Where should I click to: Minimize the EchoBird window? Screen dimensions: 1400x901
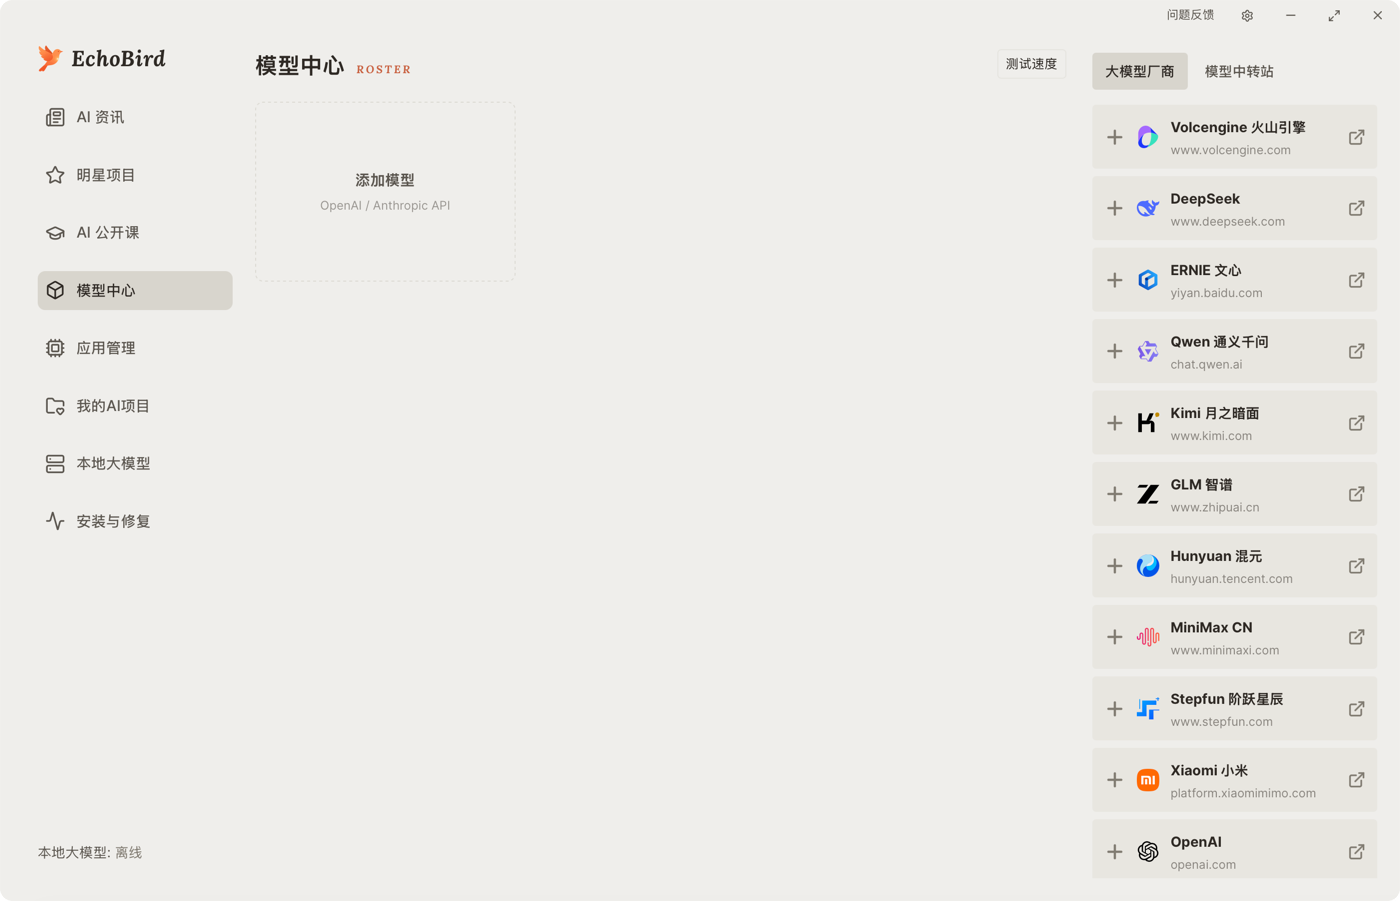(x=1291, y=16)
